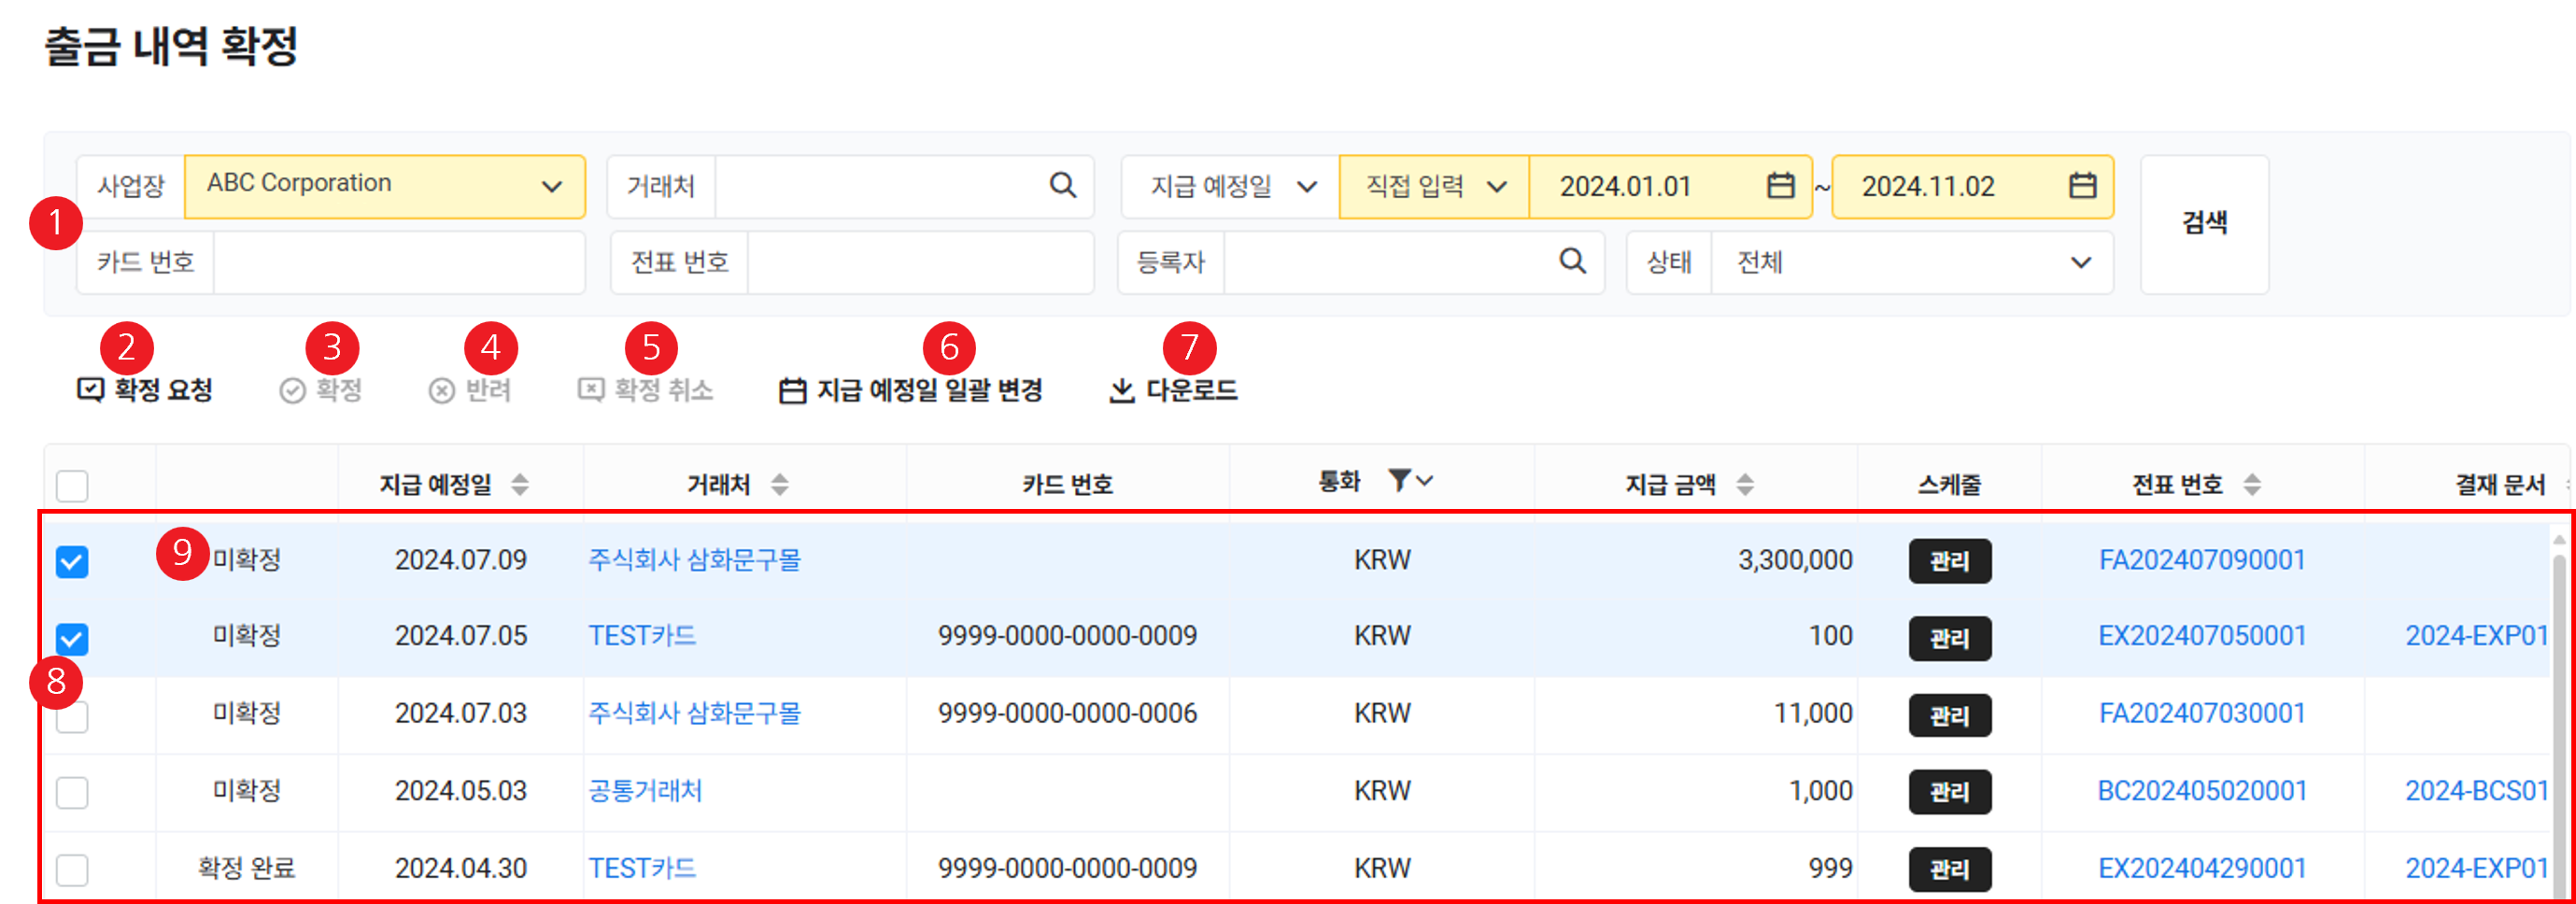Image resolution: width=2576 pixels, height=904 pixels.
Task: Sort by 전표 번호 column arrows
Action: point(2252,485)
